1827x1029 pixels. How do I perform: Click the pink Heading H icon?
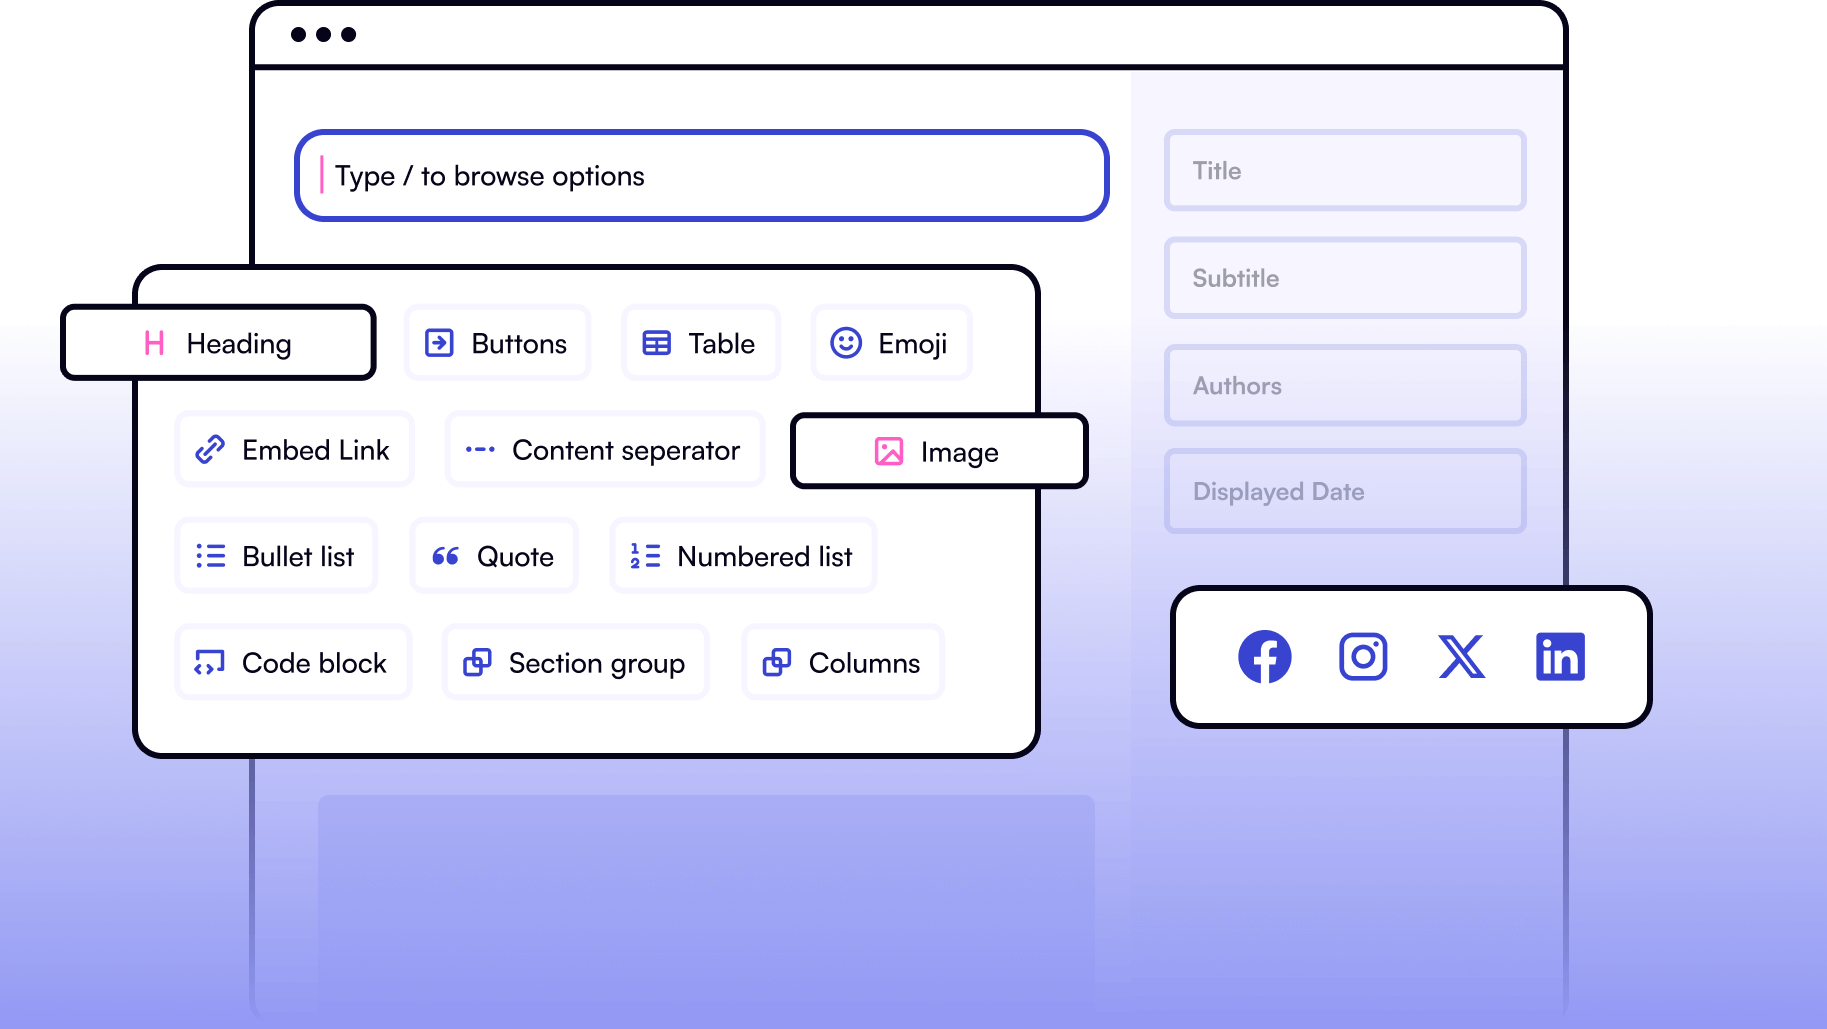click(x=154, y=343)
